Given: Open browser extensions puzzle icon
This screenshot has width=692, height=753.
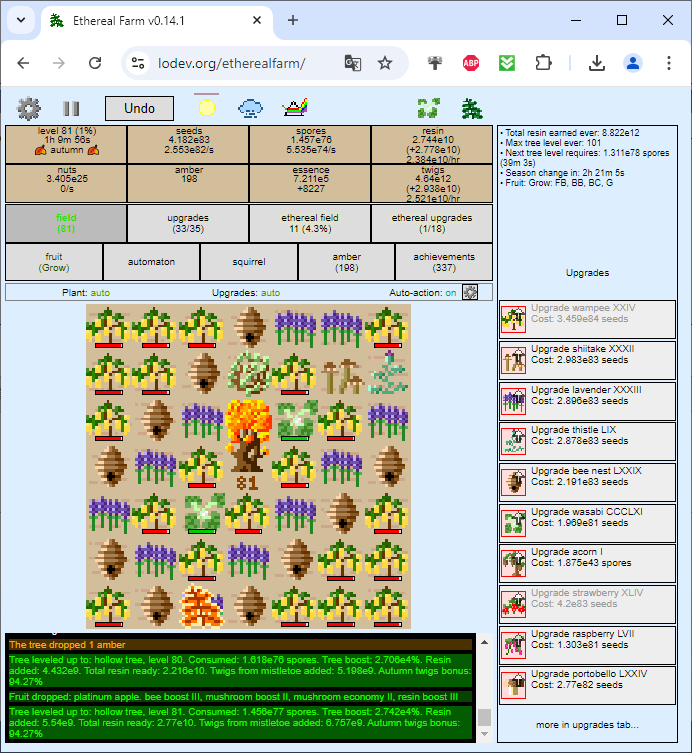Looking at the screenshot, I should [x=543, y=63].
